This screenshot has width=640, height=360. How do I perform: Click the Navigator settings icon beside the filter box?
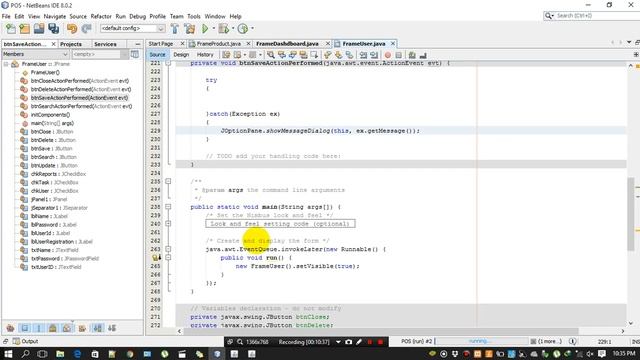[135, 54]
